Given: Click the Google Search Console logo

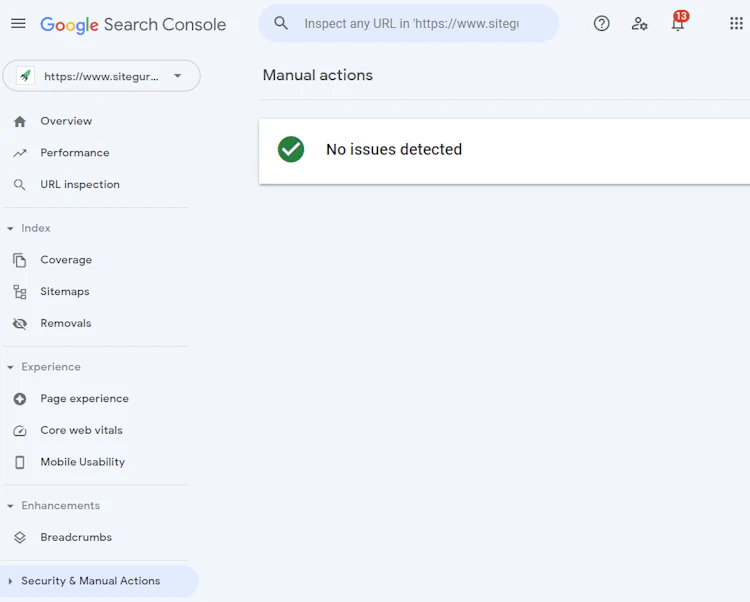Looking at the screenshot, I should click(133, 25).
